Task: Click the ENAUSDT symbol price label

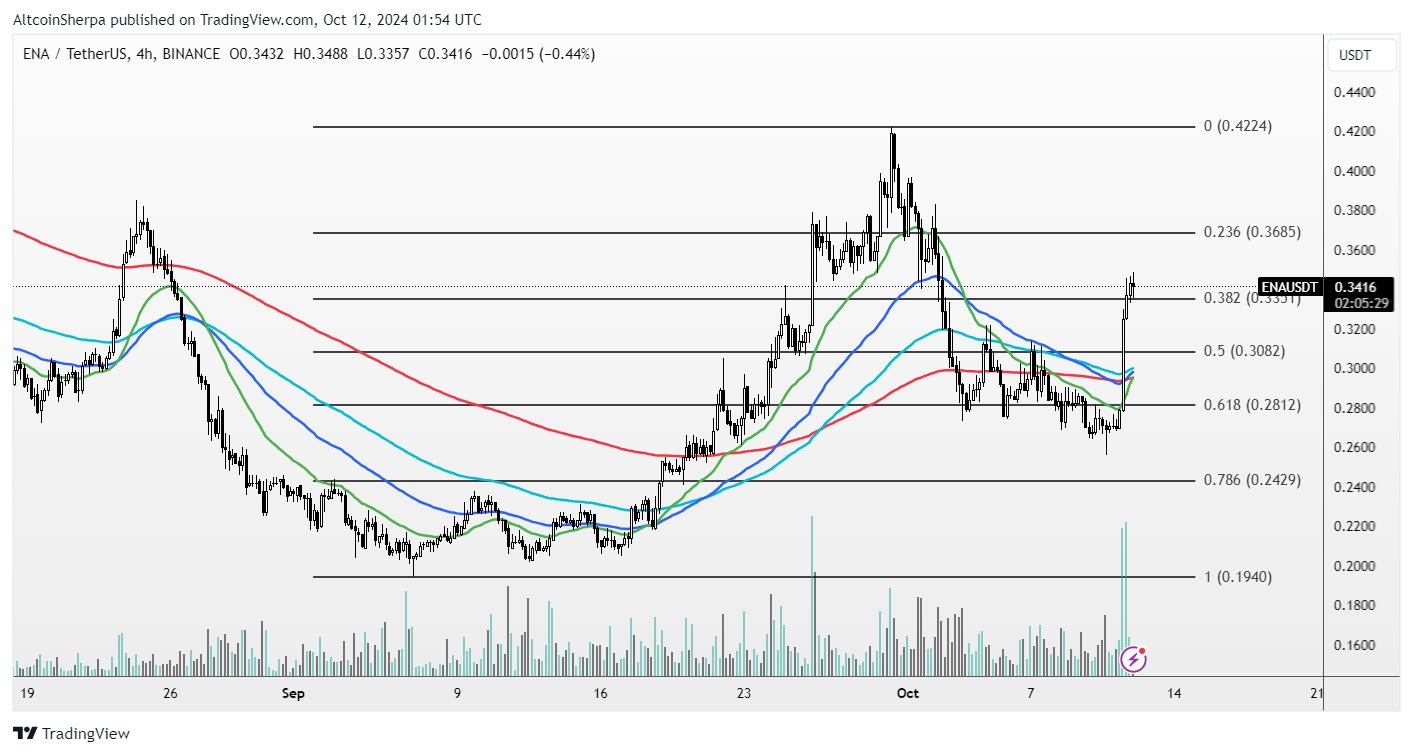Action: click(1290, 287)
